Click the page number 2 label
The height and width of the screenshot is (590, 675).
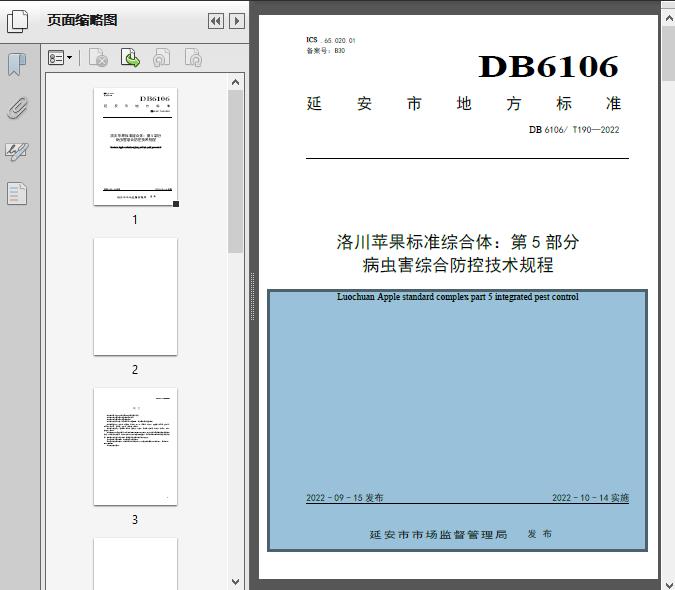click(x=135, y=369)
